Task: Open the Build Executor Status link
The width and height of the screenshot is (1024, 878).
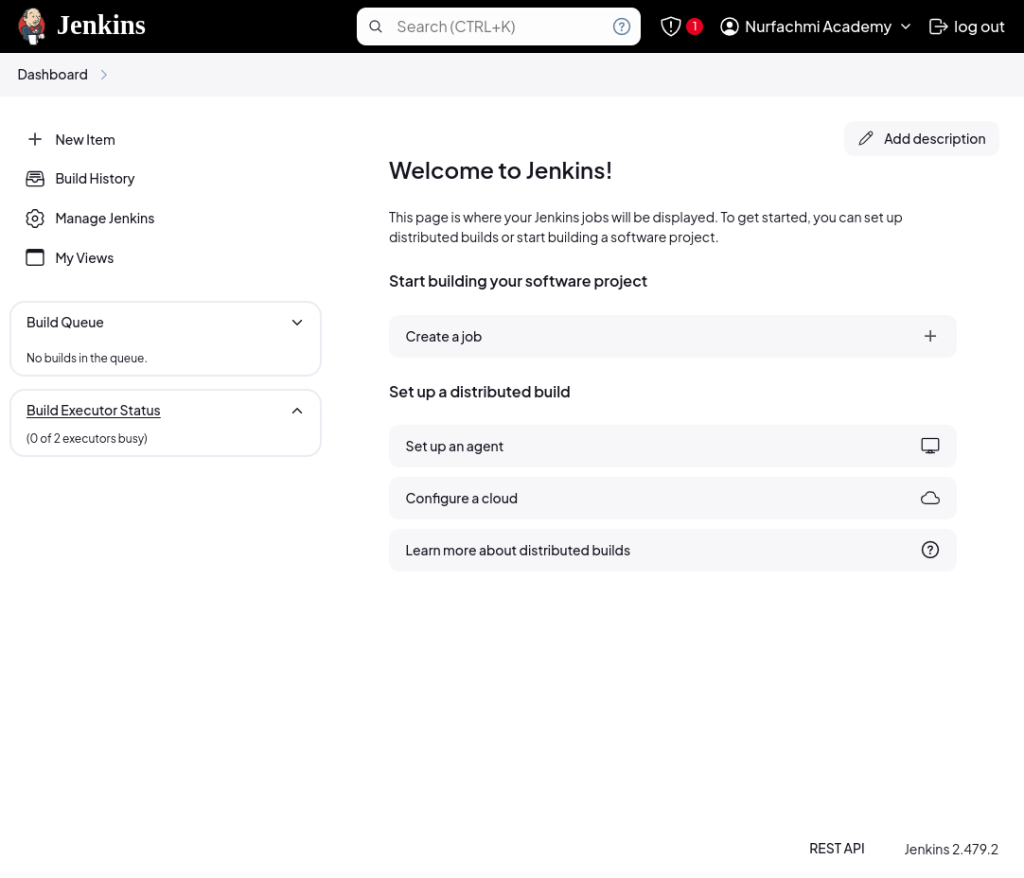Action: click(93, 410)
